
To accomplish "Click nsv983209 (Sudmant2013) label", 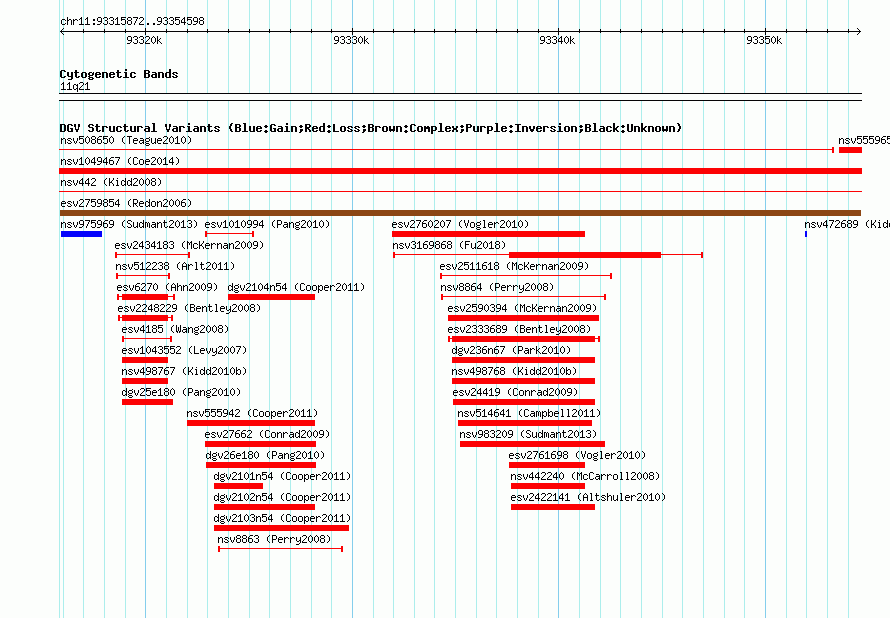I will (x=528, y=434).
